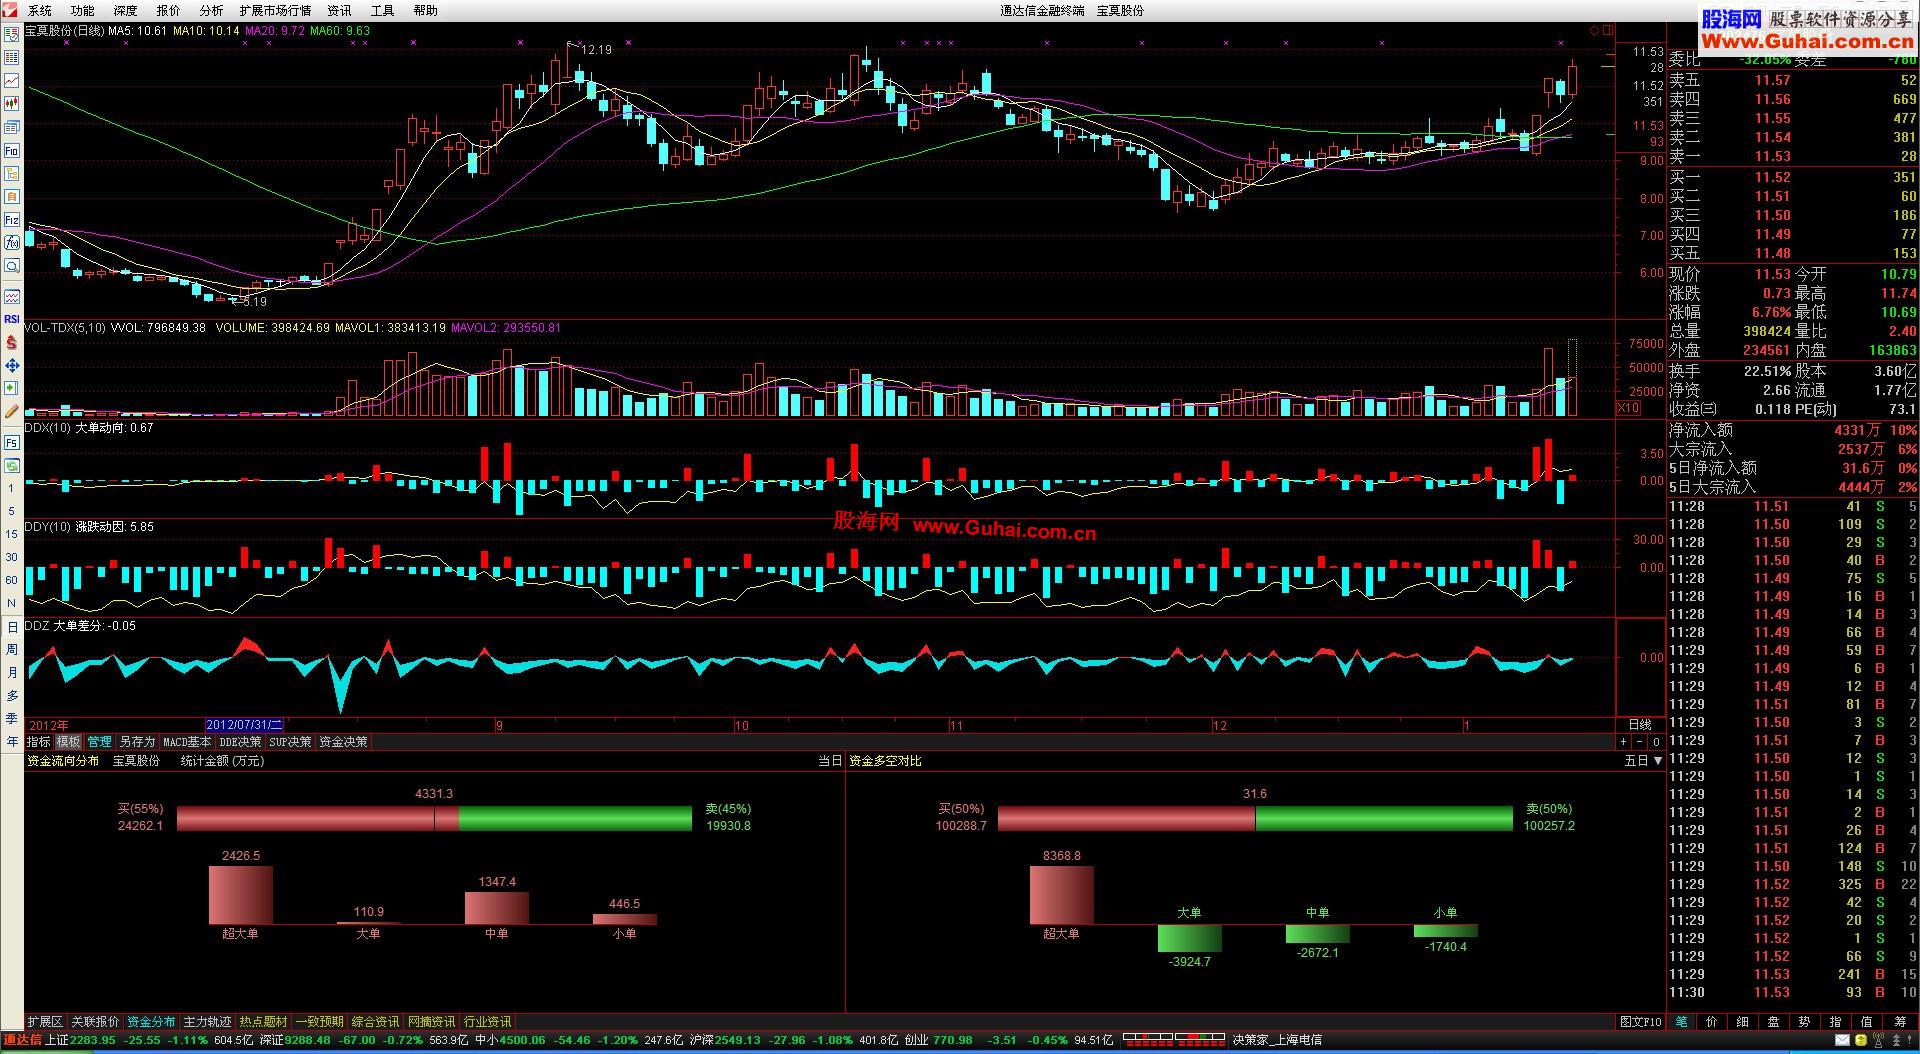
Task: Open the 日线 period selector under the chart
Action: [1640, 725]
